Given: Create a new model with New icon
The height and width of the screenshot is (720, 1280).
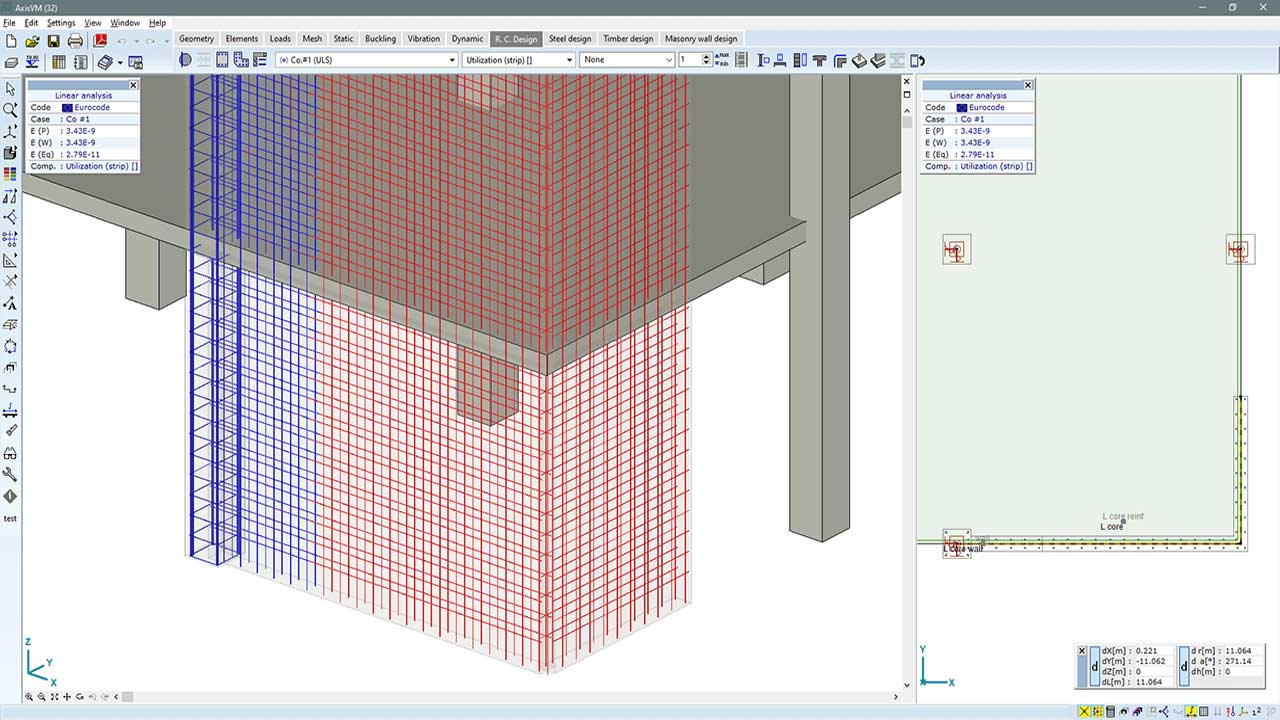Looking at the screenshot, I should pos(11,41).
